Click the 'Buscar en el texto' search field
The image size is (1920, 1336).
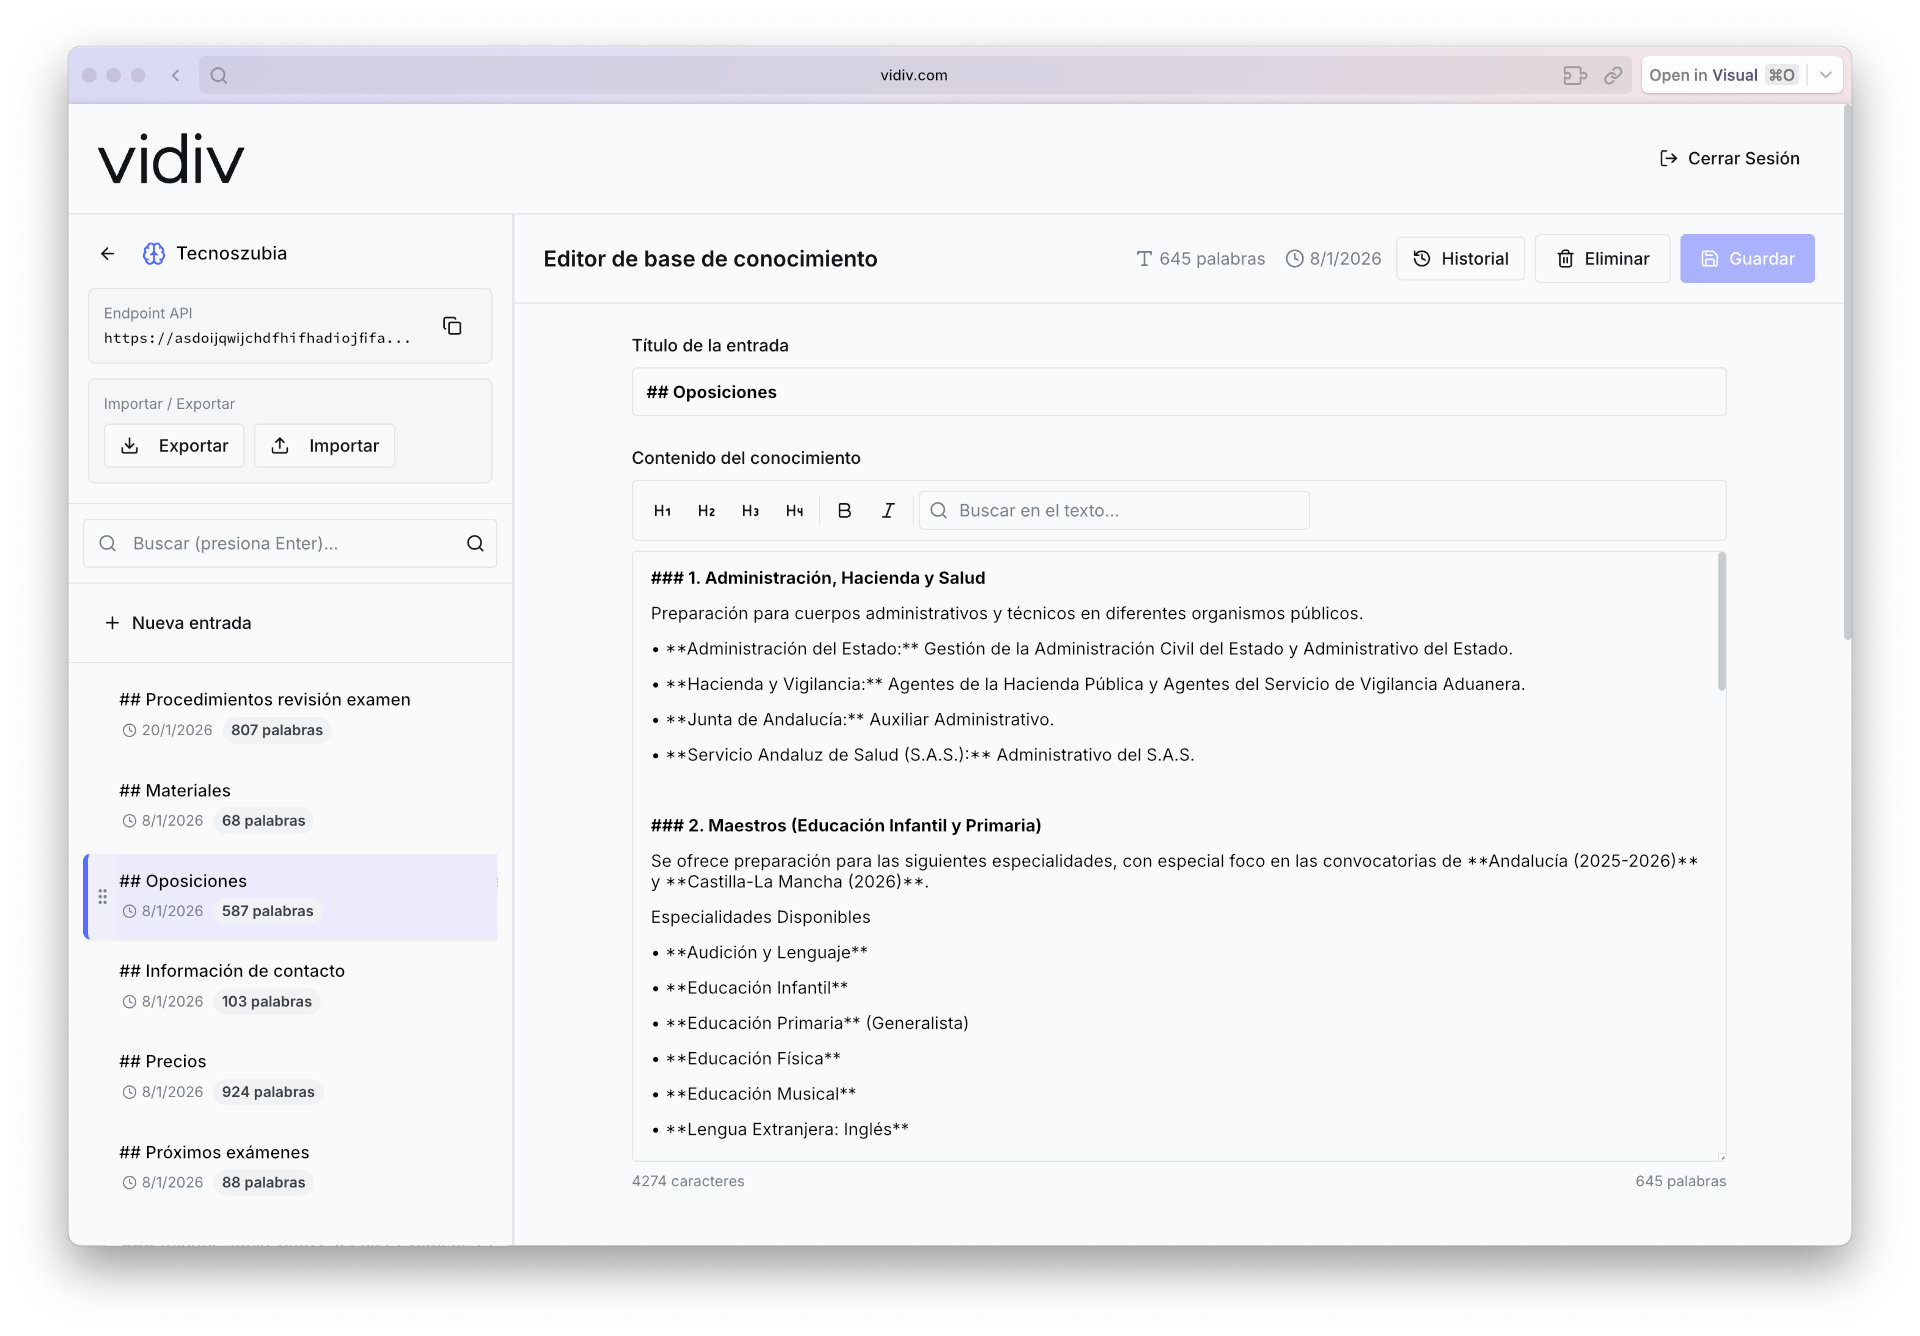[1114, 510]
